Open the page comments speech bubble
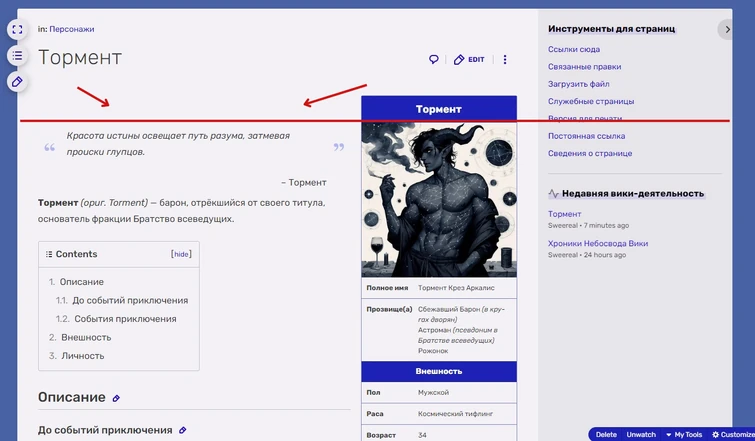 pos(434,59)
